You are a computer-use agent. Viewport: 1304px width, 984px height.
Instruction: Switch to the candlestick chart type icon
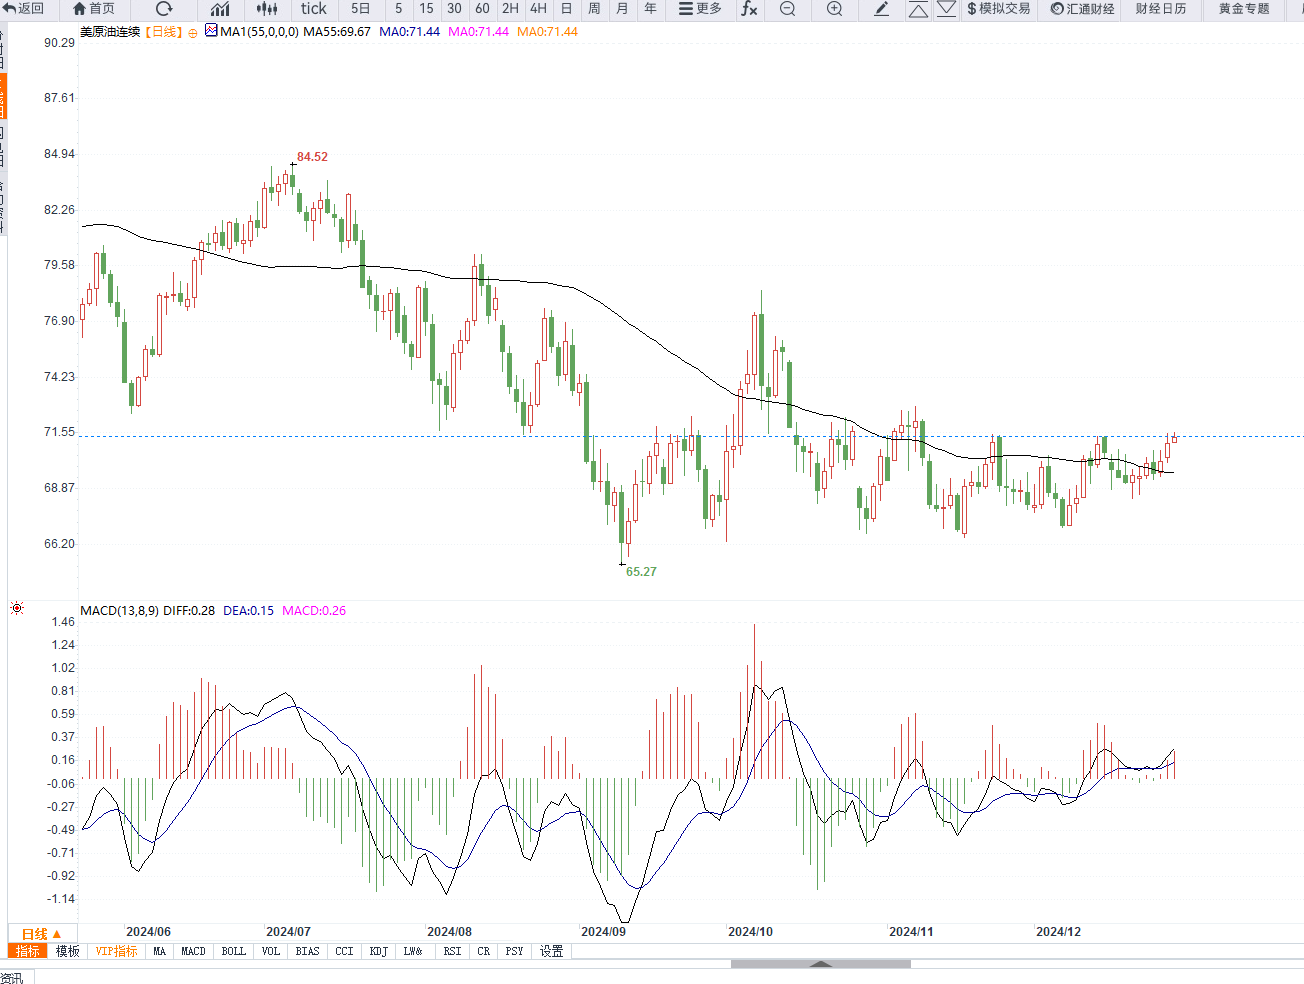click(267, 9)
